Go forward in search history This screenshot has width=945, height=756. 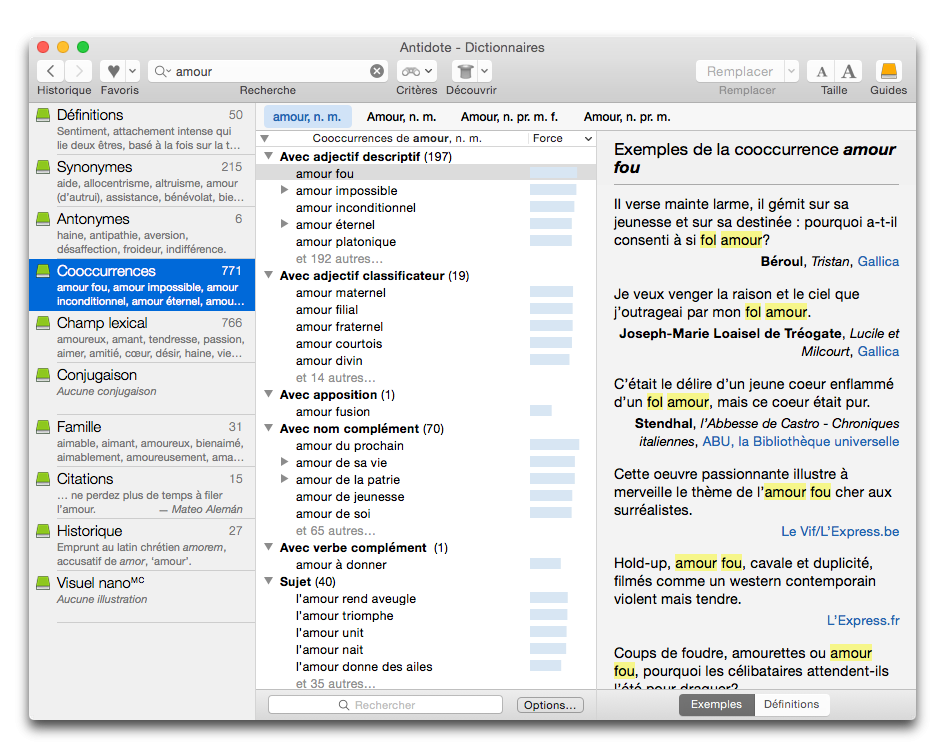pos(79,71)
